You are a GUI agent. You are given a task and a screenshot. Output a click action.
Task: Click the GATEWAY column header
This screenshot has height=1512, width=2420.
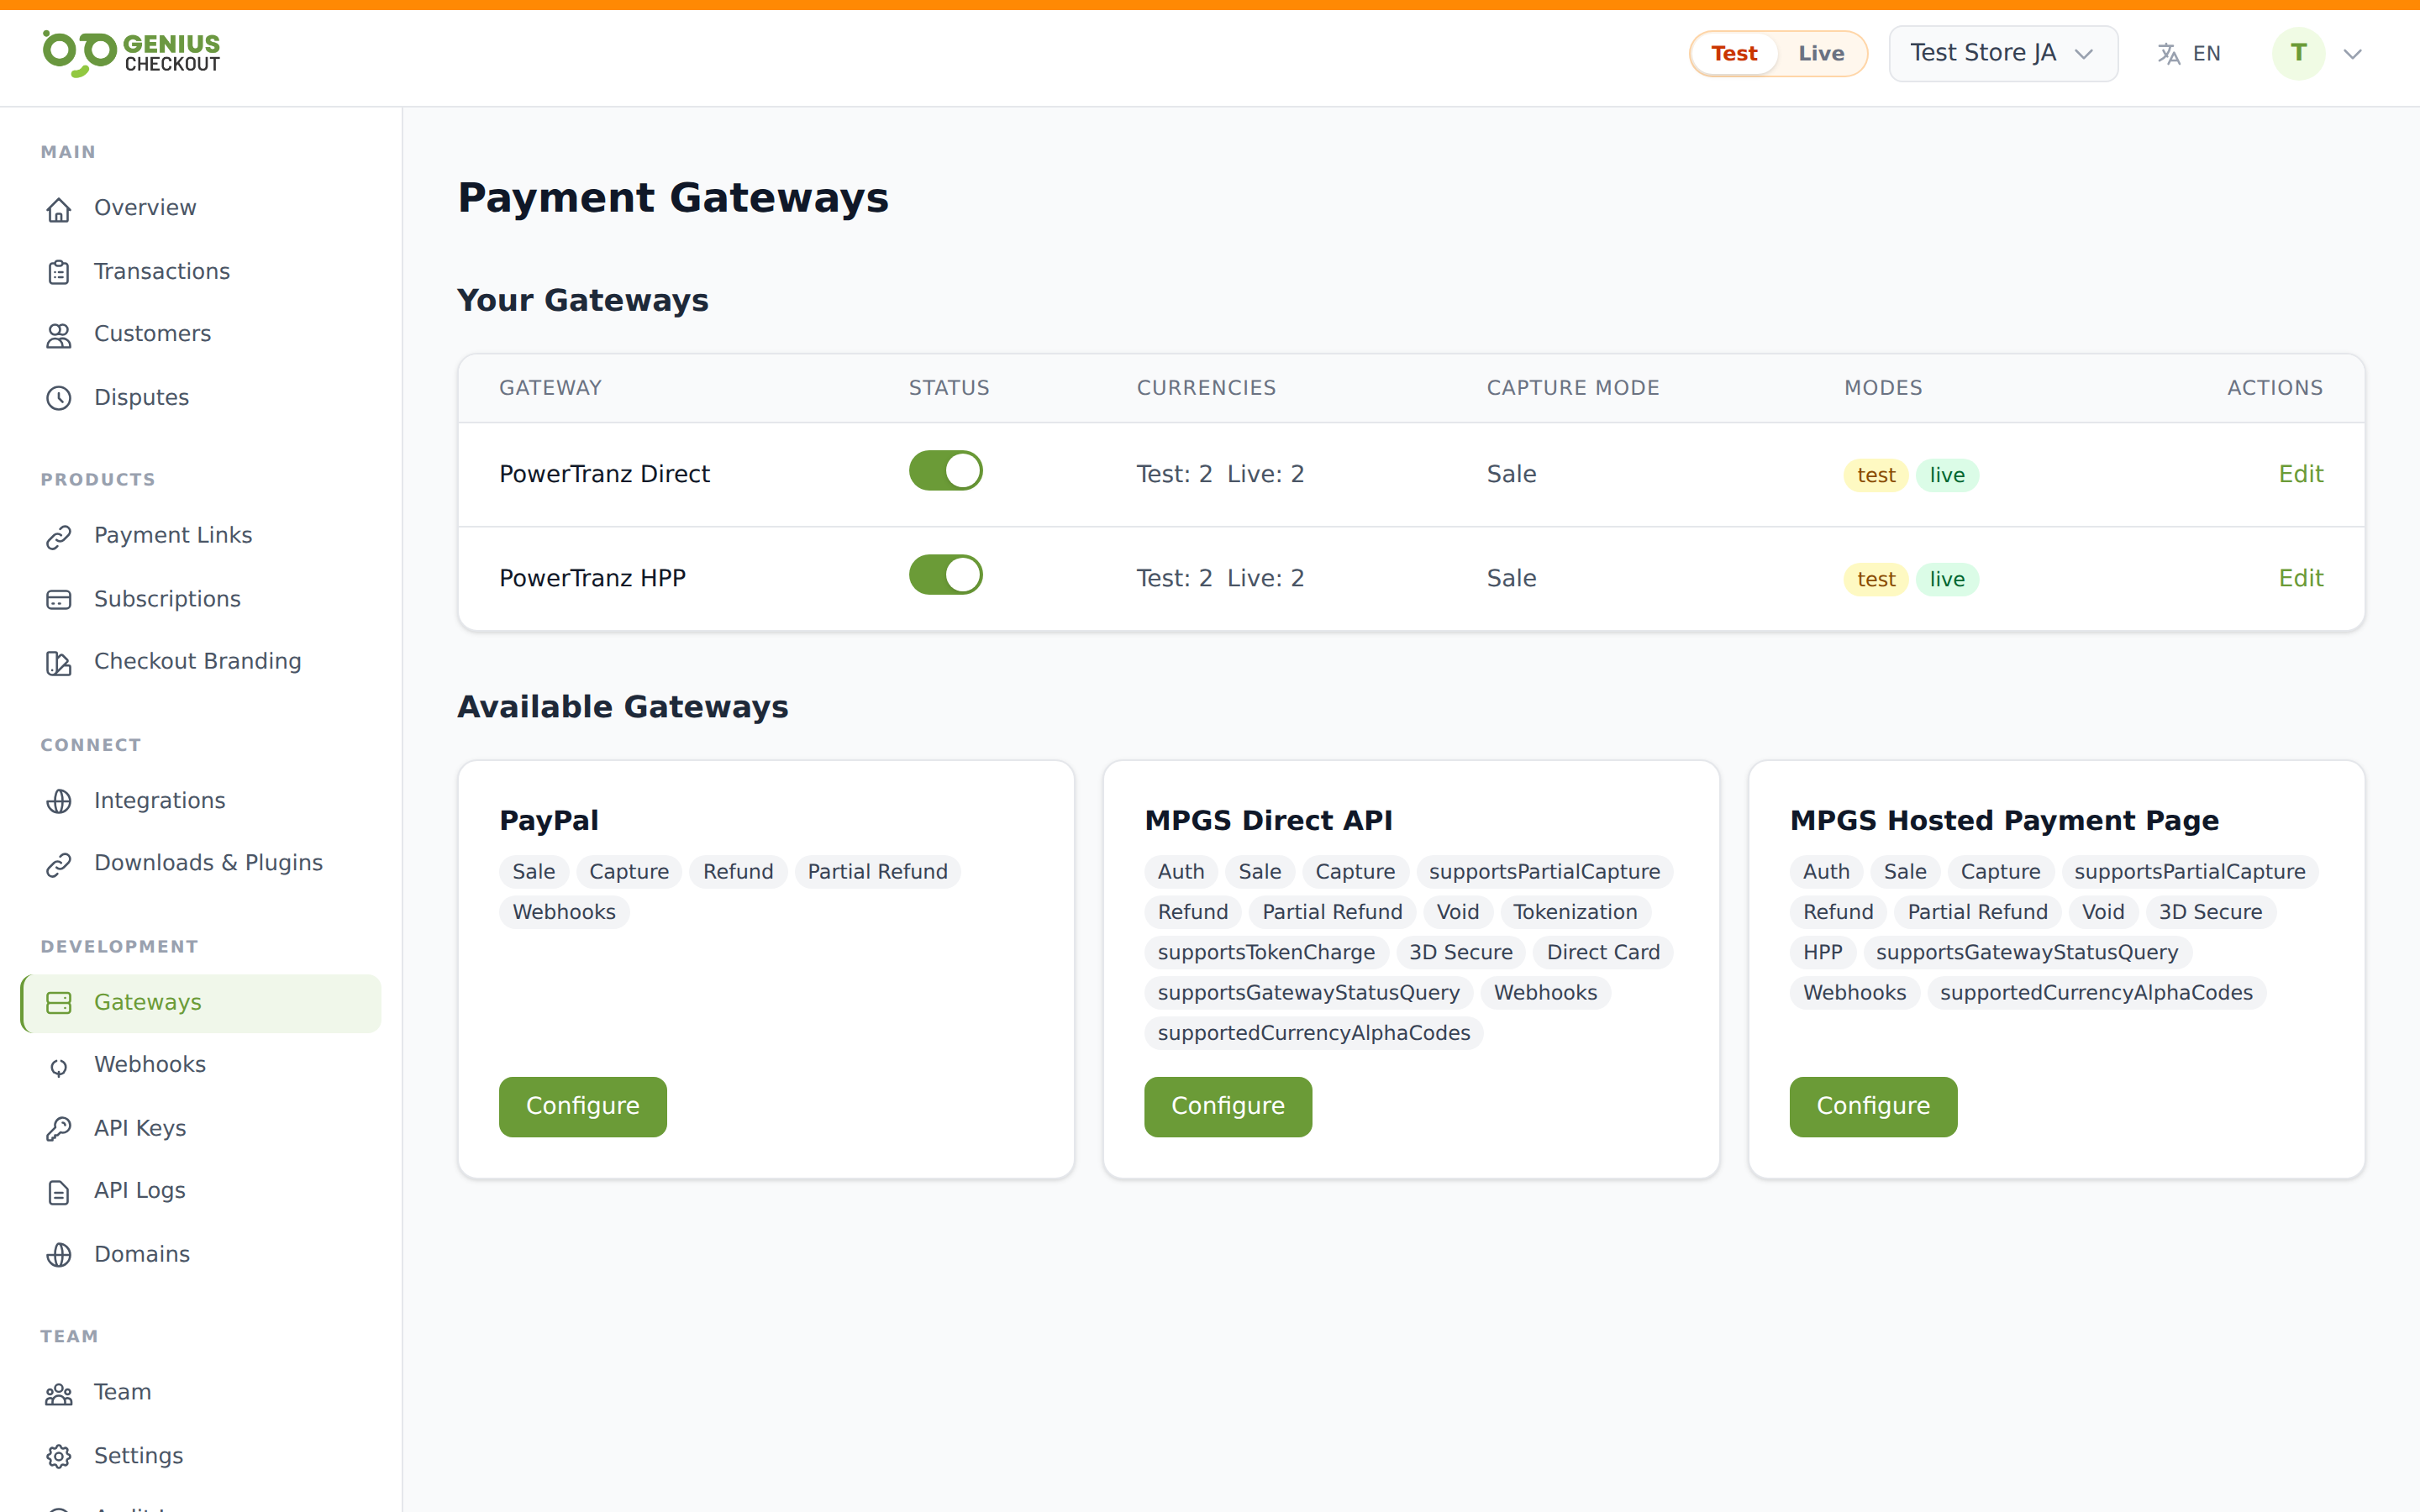[550, 388]
